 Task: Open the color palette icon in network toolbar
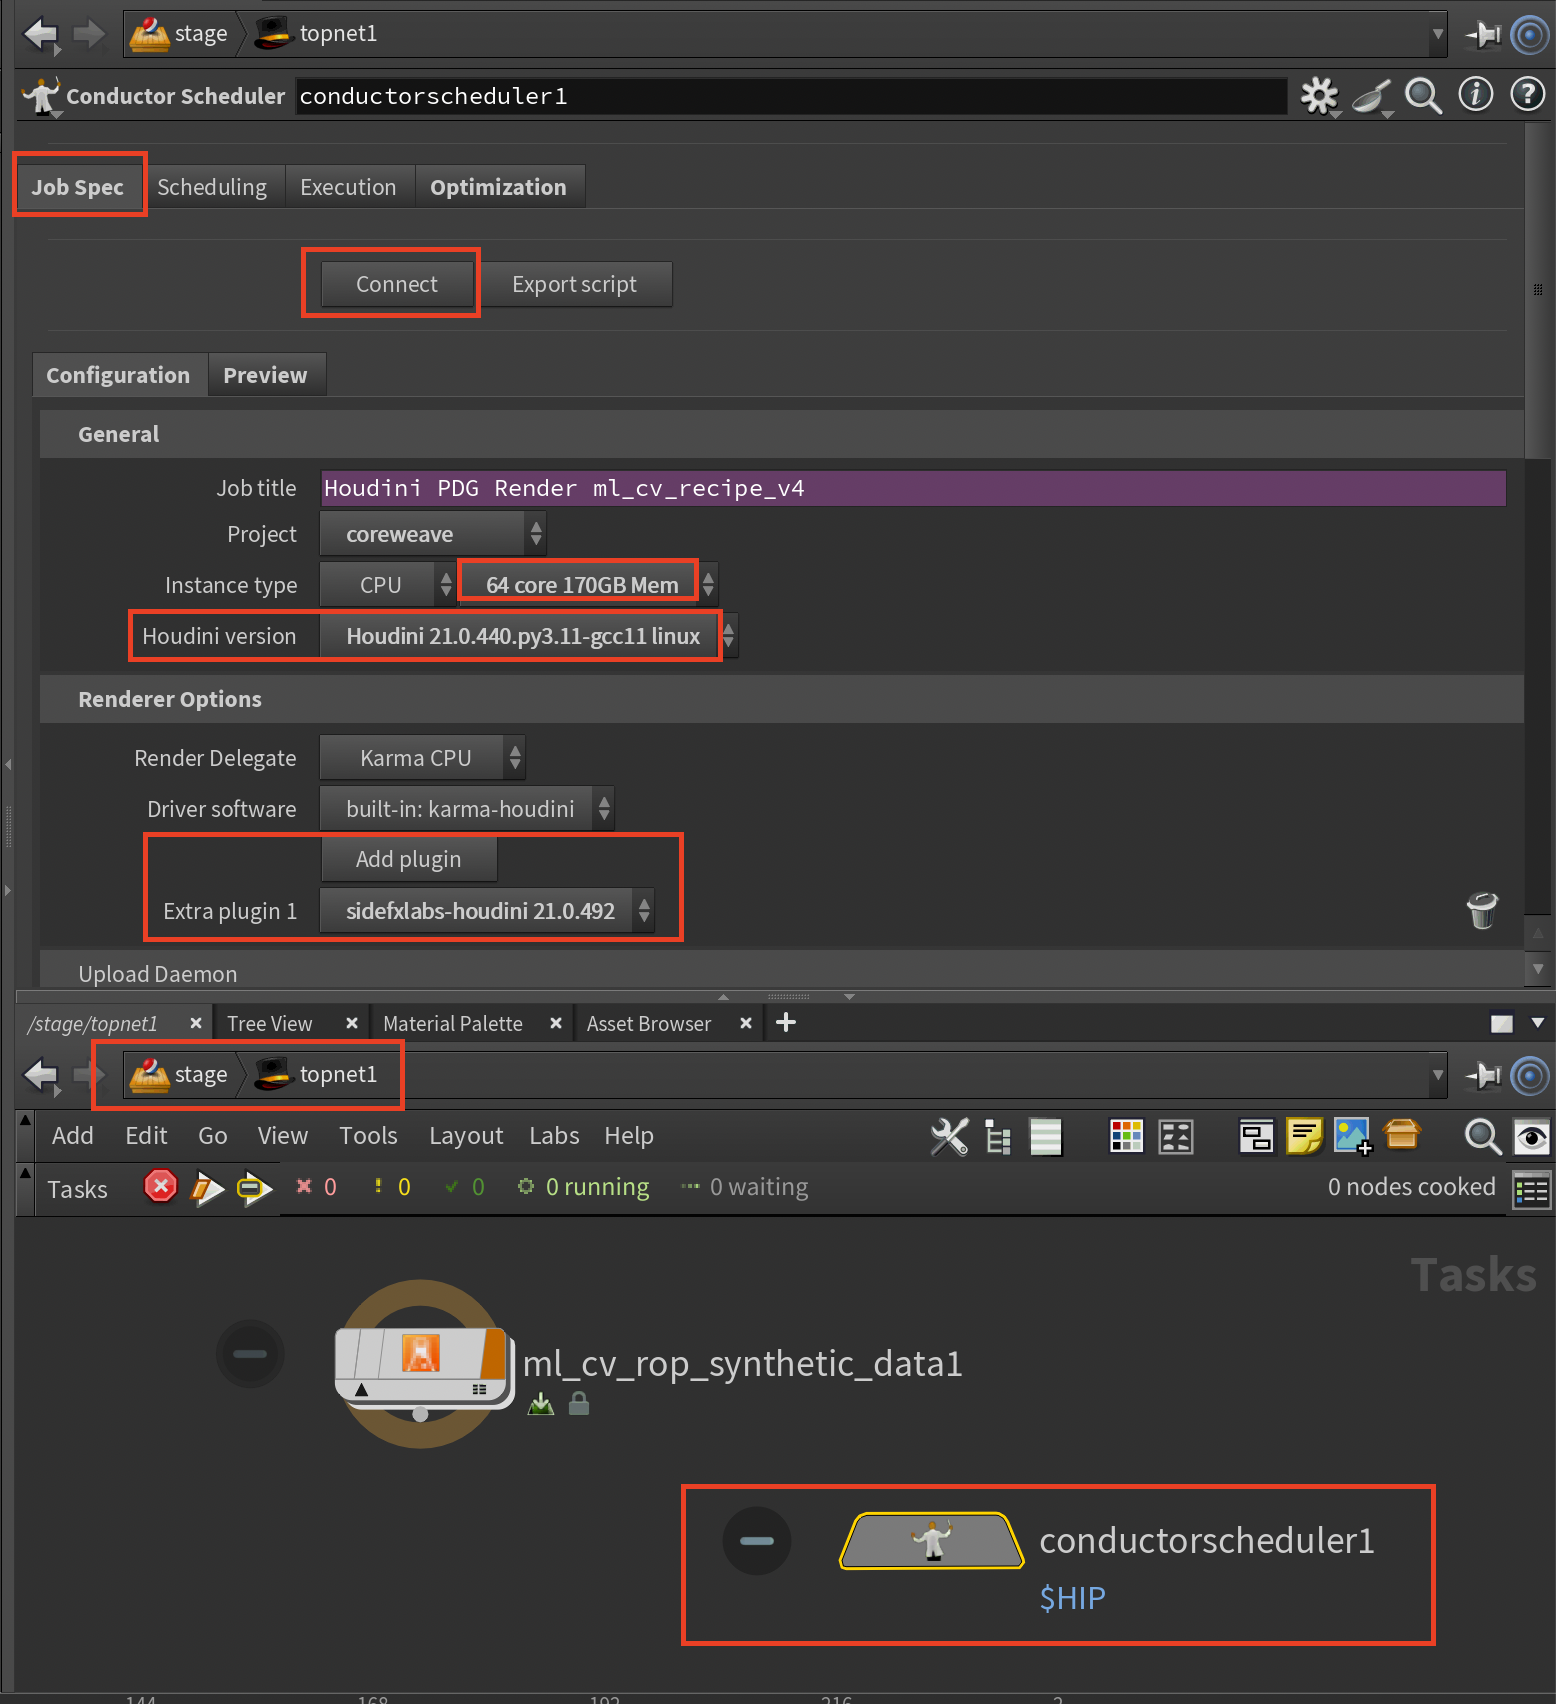click(x=1126, y=1136)
